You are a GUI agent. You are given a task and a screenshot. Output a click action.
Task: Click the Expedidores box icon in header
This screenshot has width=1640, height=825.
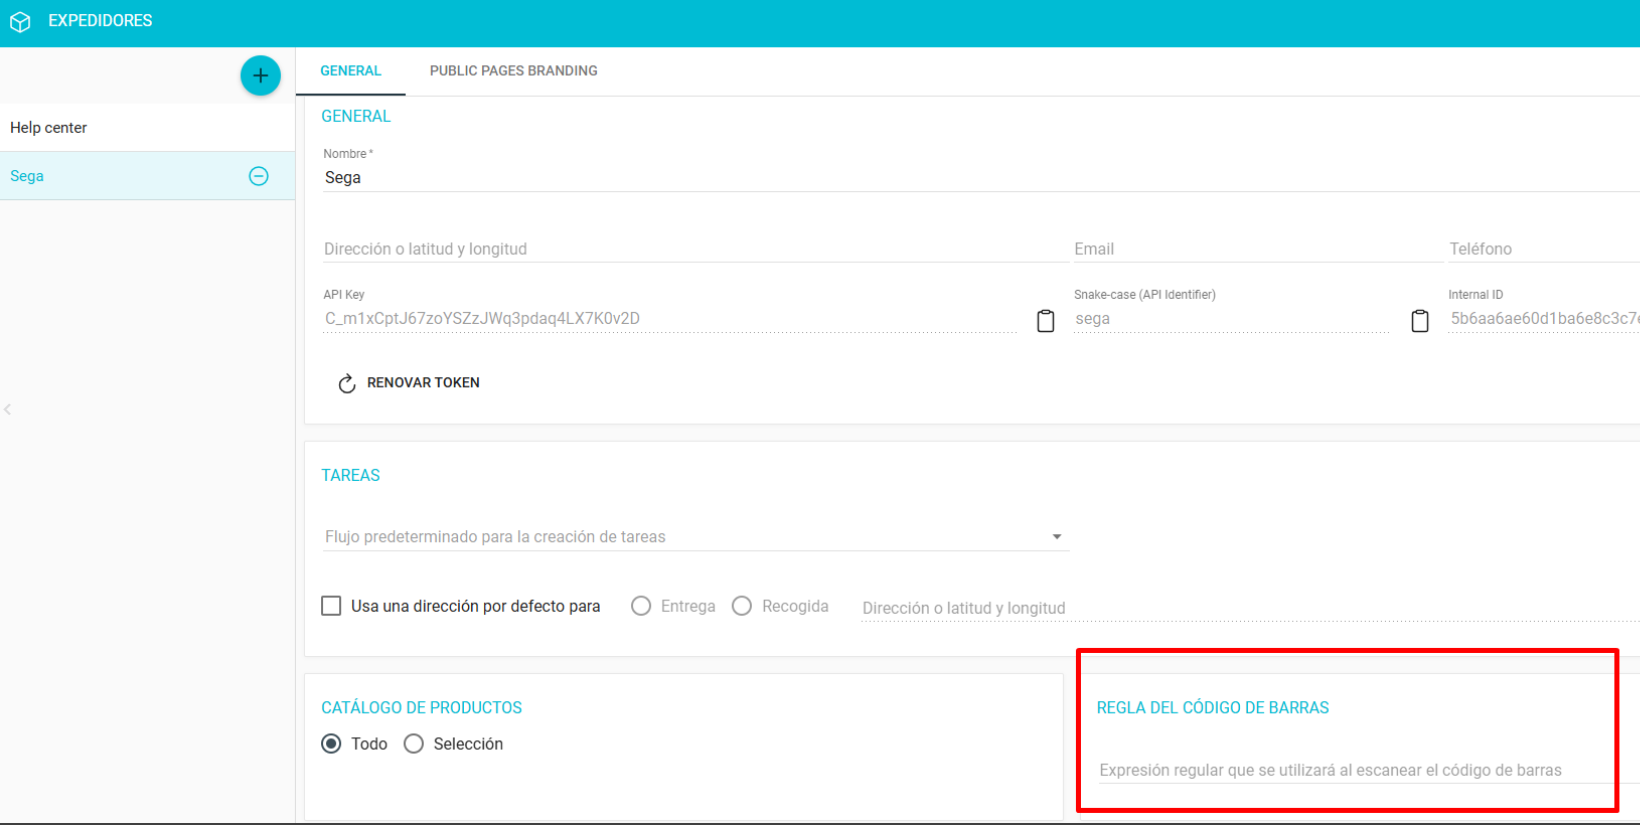pyautogui.click(x=20, y=21)
